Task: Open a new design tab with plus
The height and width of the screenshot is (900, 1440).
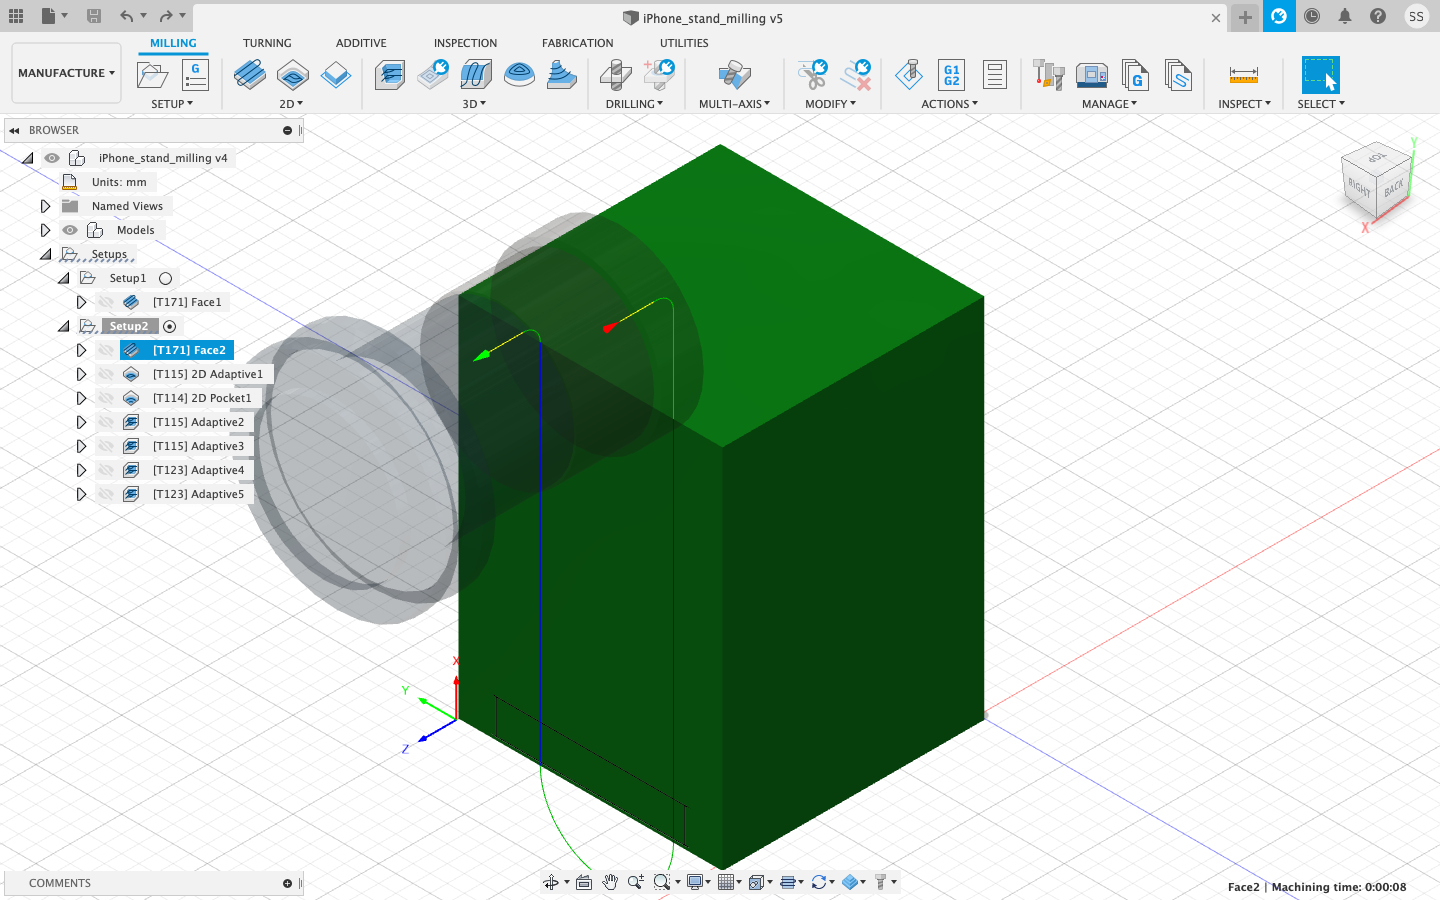Action: click(1245, 17)
